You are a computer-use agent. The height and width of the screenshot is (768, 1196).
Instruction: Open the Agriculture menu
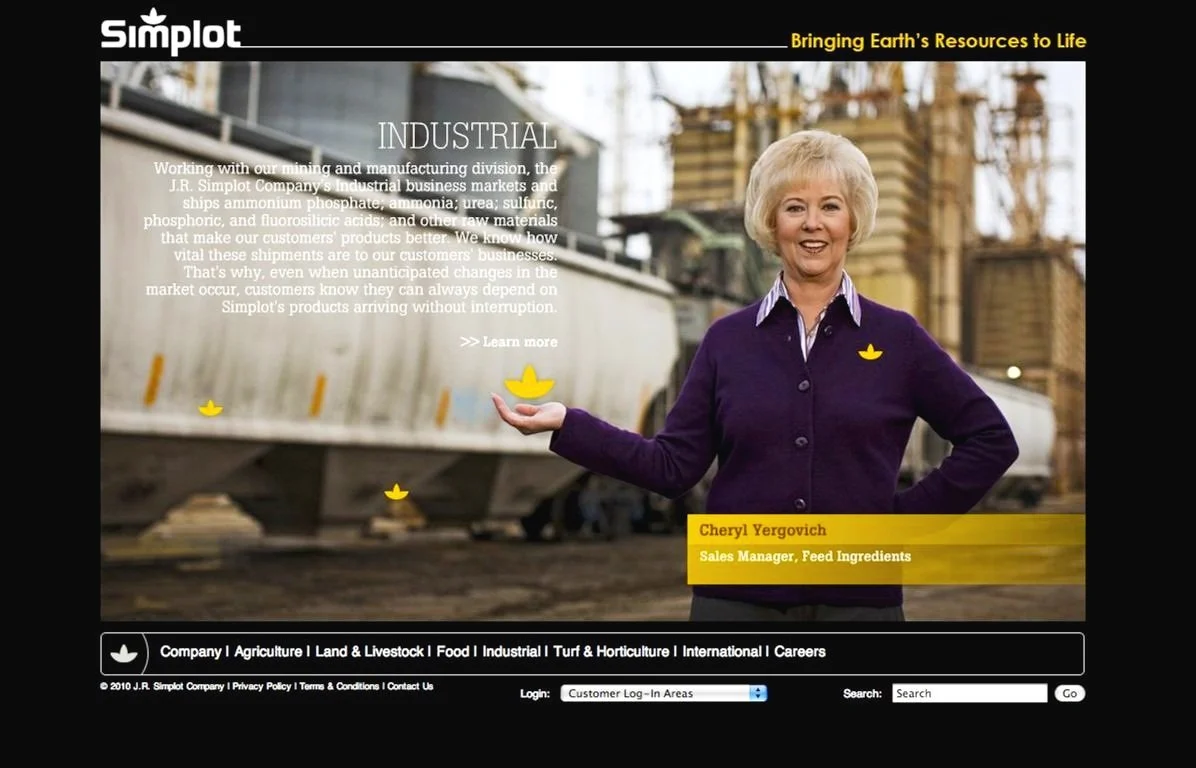(x=268, y=652)
